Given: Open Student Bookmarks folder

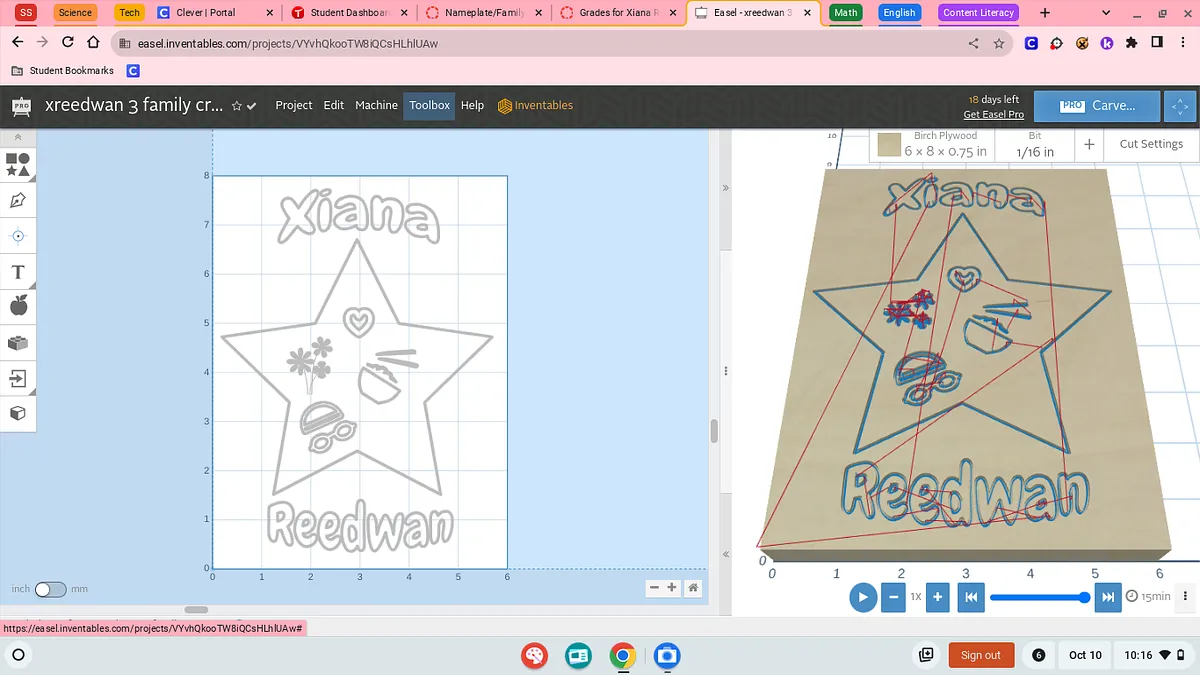Looking at the screenshot, I should pyautogui.click(x=62, y=71).
